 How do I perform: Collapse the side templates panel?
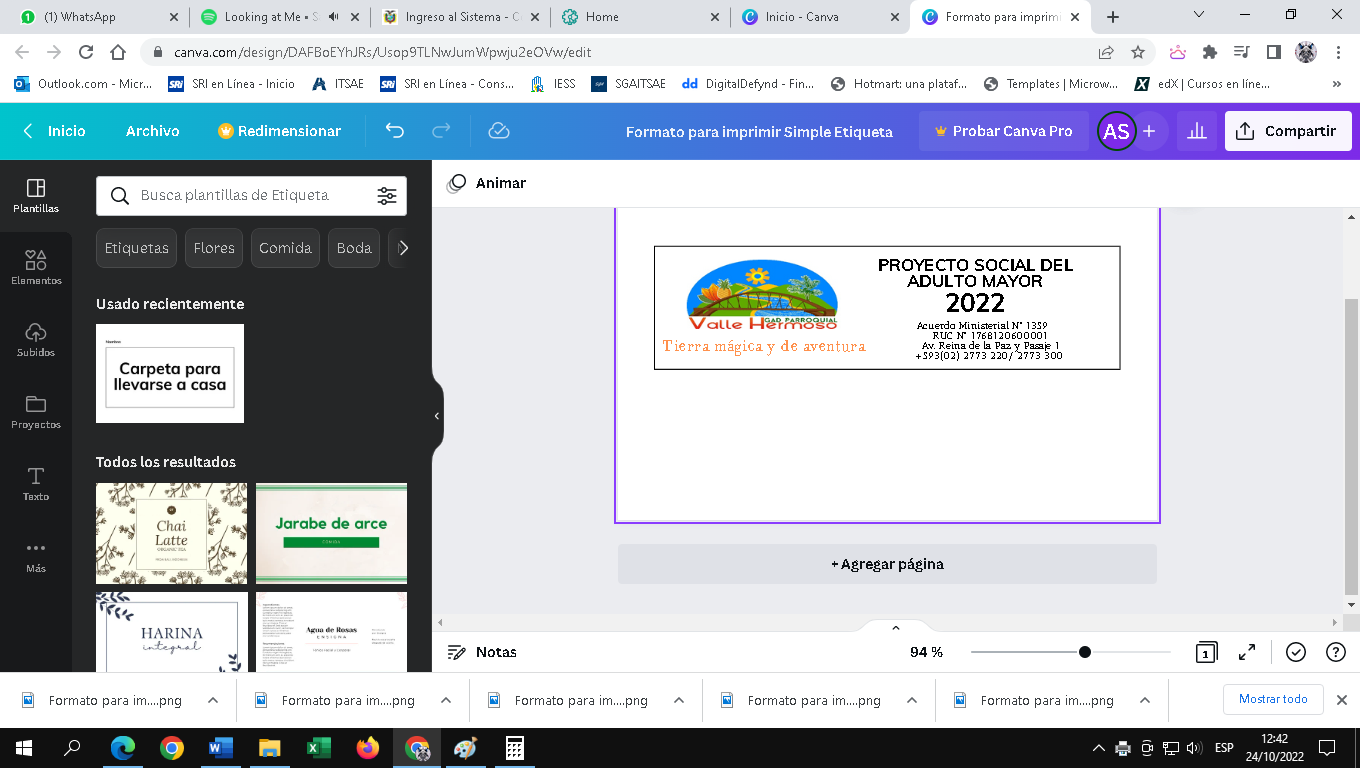tap(437, 416)
